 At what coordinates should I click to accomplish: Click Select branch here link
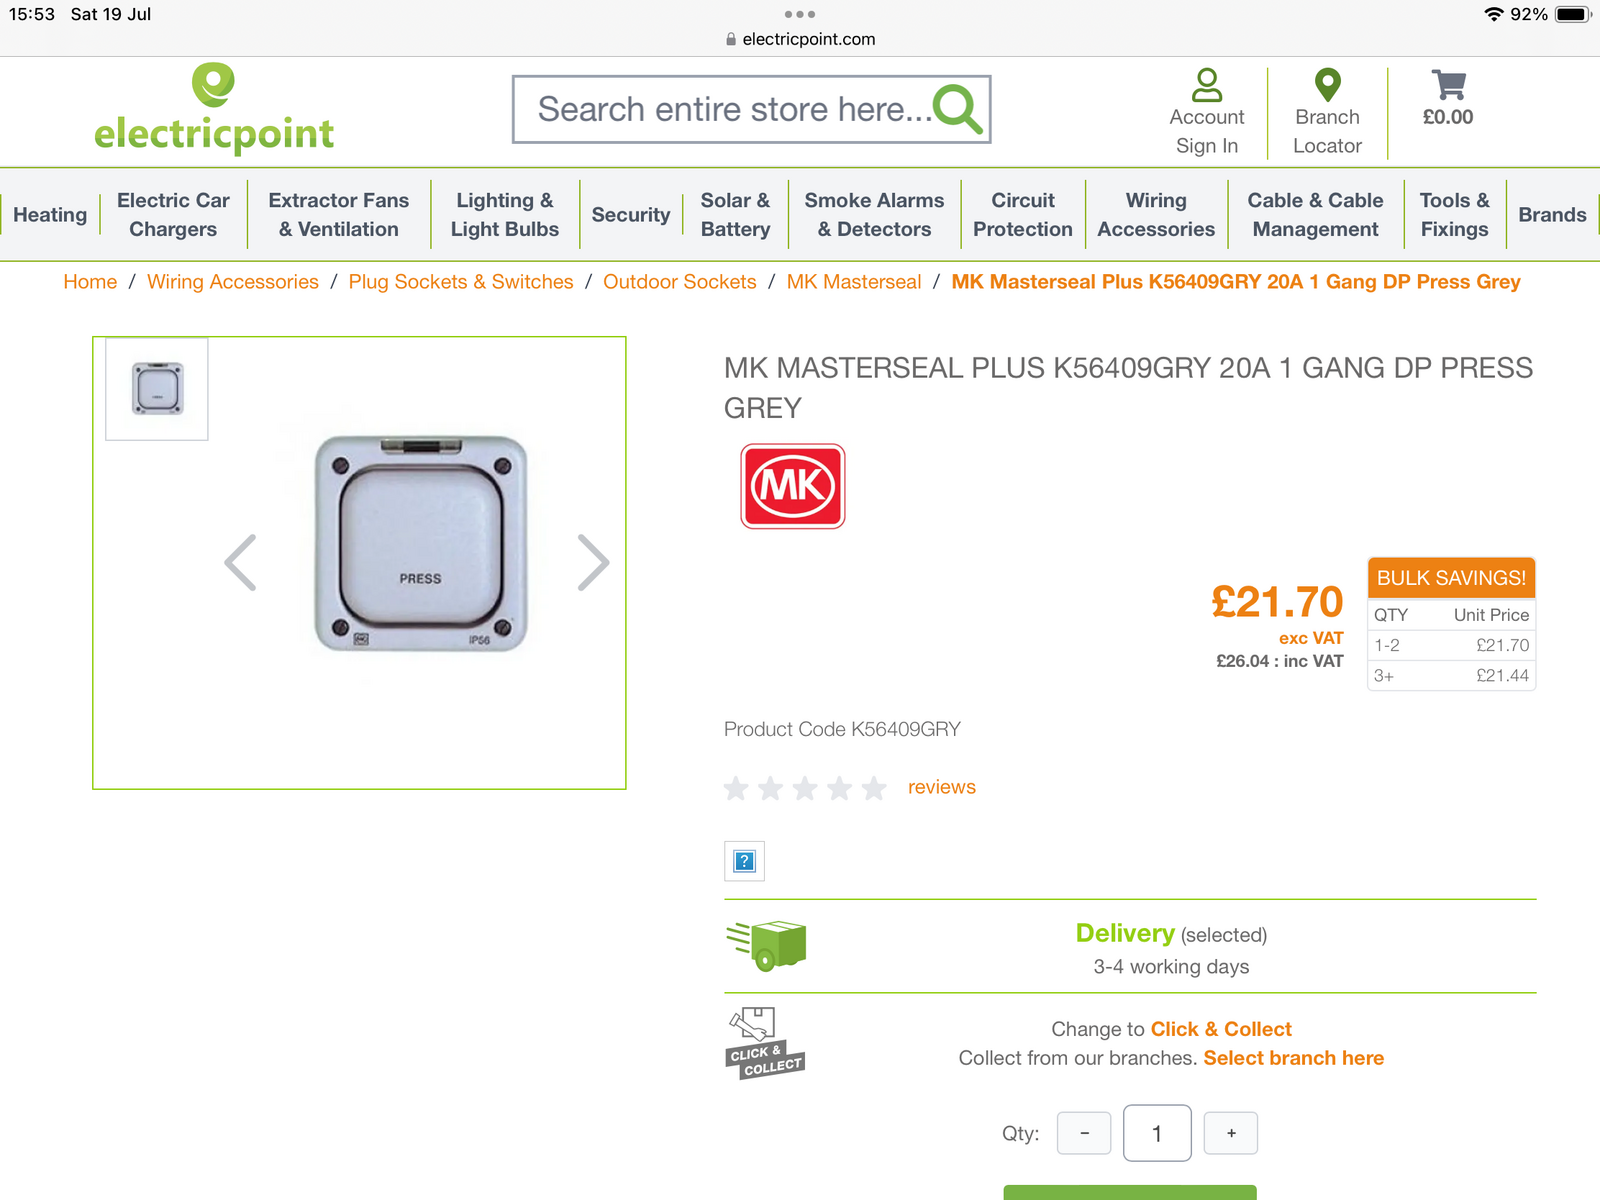1293,1058
